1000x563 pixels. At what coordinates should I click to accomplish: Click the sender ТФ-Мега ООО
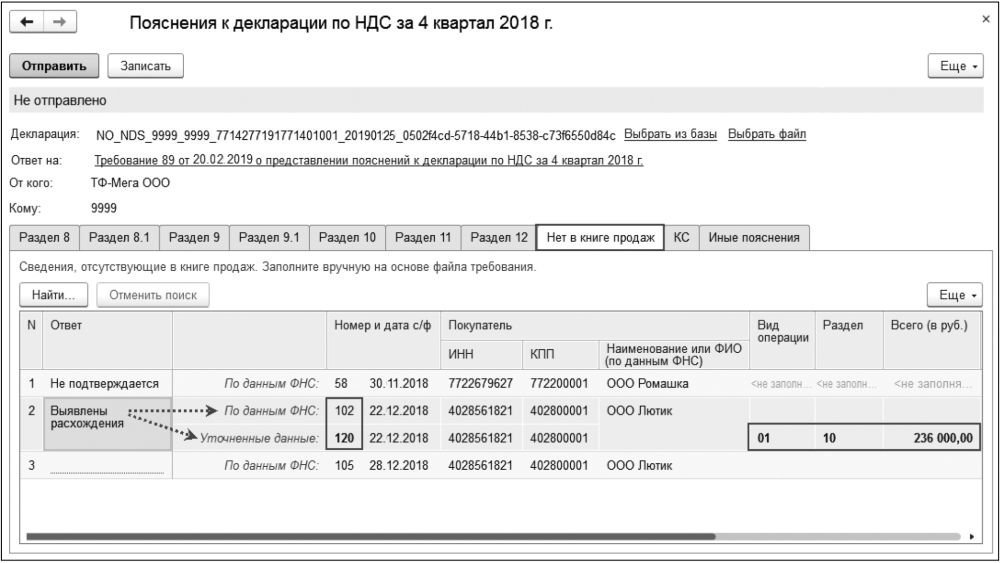[x=130, y=183]
